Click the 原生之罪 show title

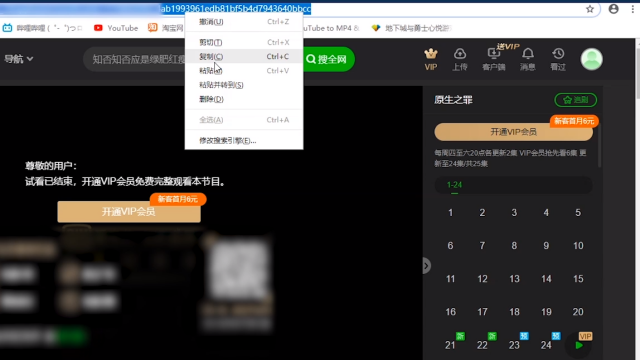(x=453, y=100)
